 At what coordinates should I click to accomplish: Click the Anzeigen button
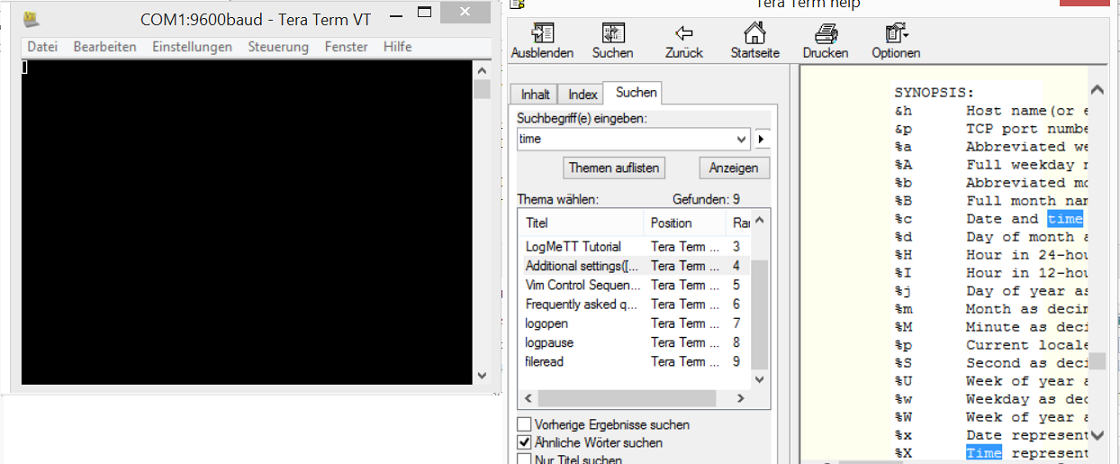734,168
